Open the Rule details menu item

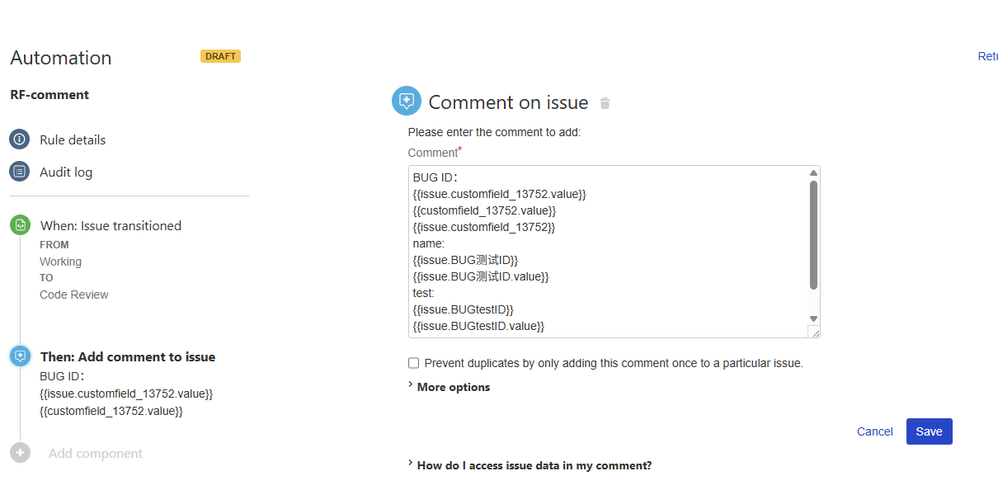tap(73, 140)
